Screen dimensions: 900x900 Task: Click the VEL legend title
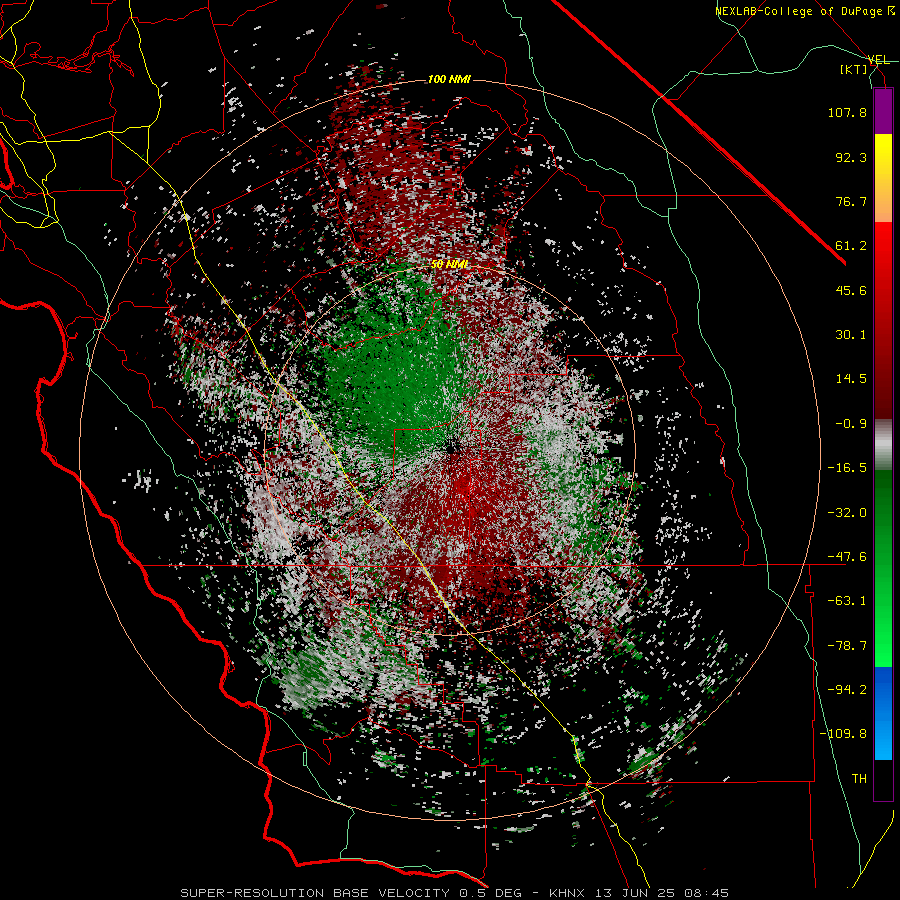[x=878, y=60]
